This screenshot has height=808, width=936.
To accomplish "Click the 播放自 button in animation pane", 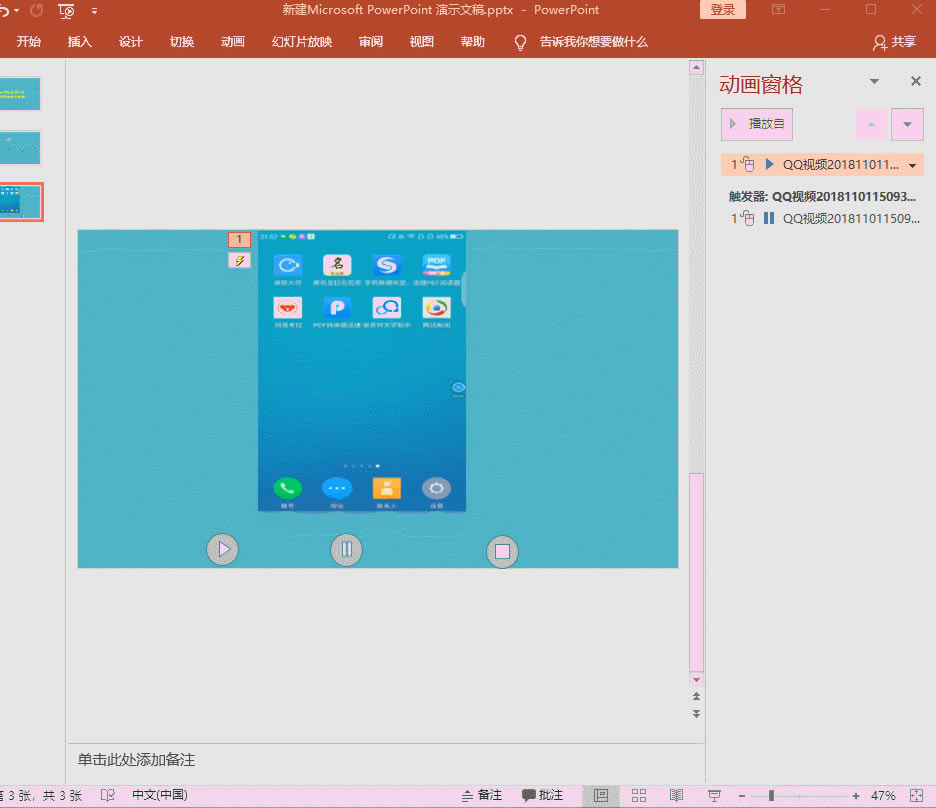I will point(756,124).
